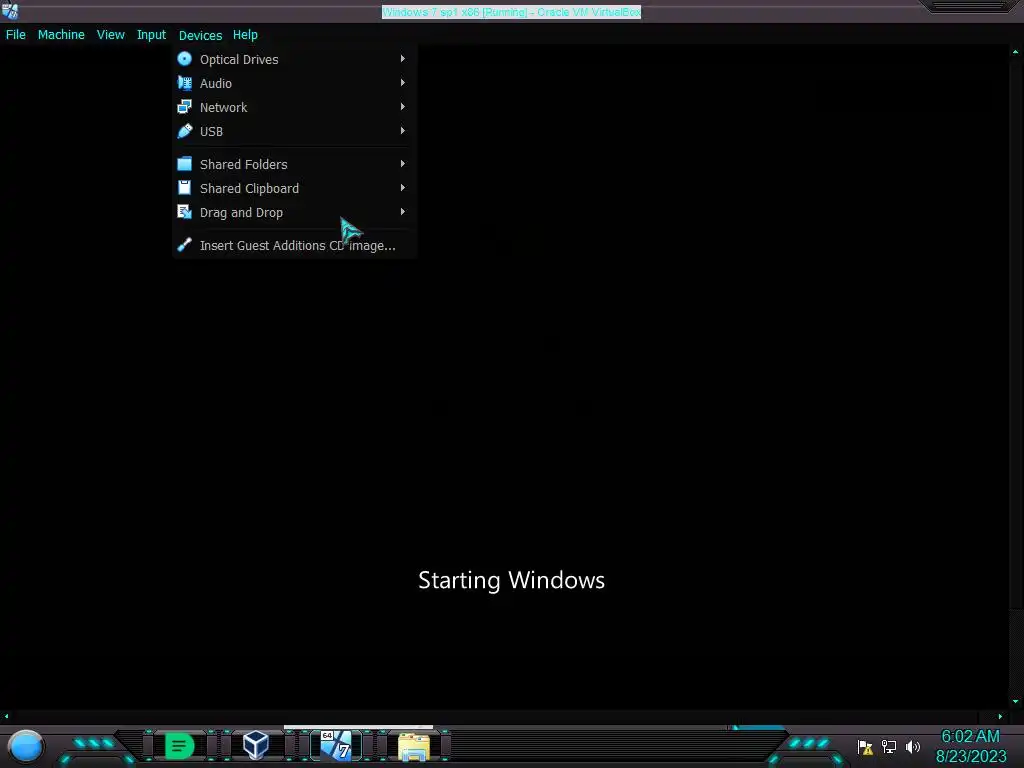The width and height of the screenshot is (1024, 768).
Task: Click the vertical scrollbar down arrow
Action: click(x=1016, y=701)
